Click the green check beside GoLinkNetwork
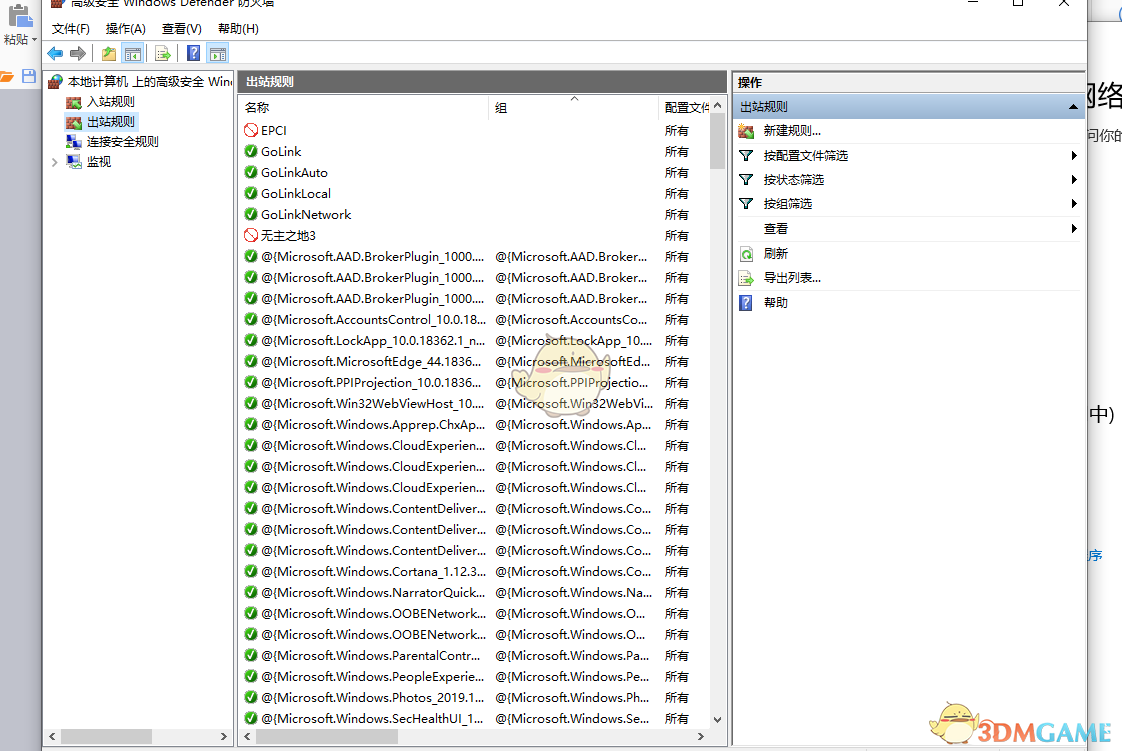The width and height of the screenshot is (1122, 751). coord(251,215)
